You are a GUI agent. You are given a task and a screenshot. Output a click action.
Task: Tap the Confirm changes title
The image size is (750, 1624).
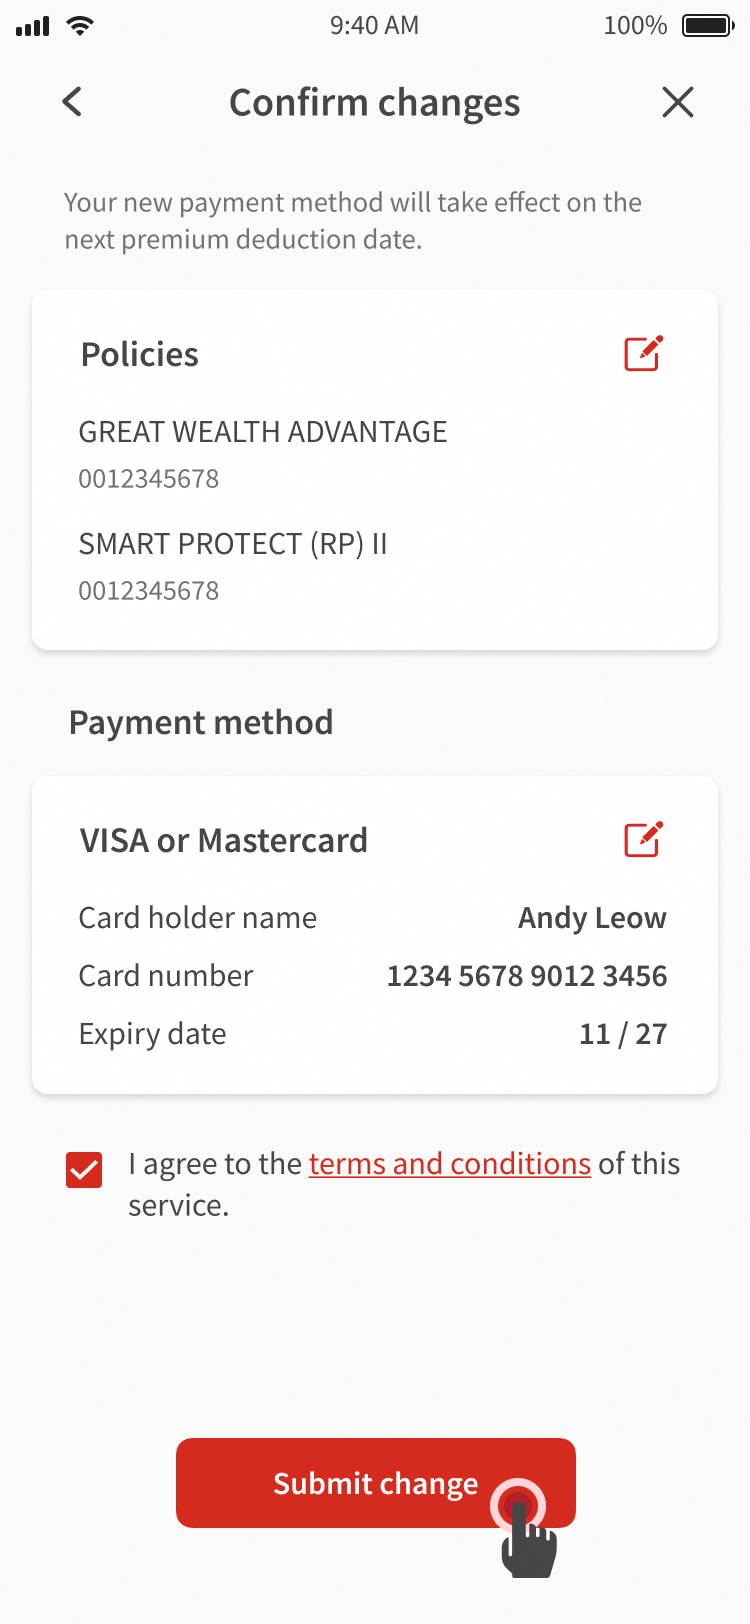tap(374, 103)
